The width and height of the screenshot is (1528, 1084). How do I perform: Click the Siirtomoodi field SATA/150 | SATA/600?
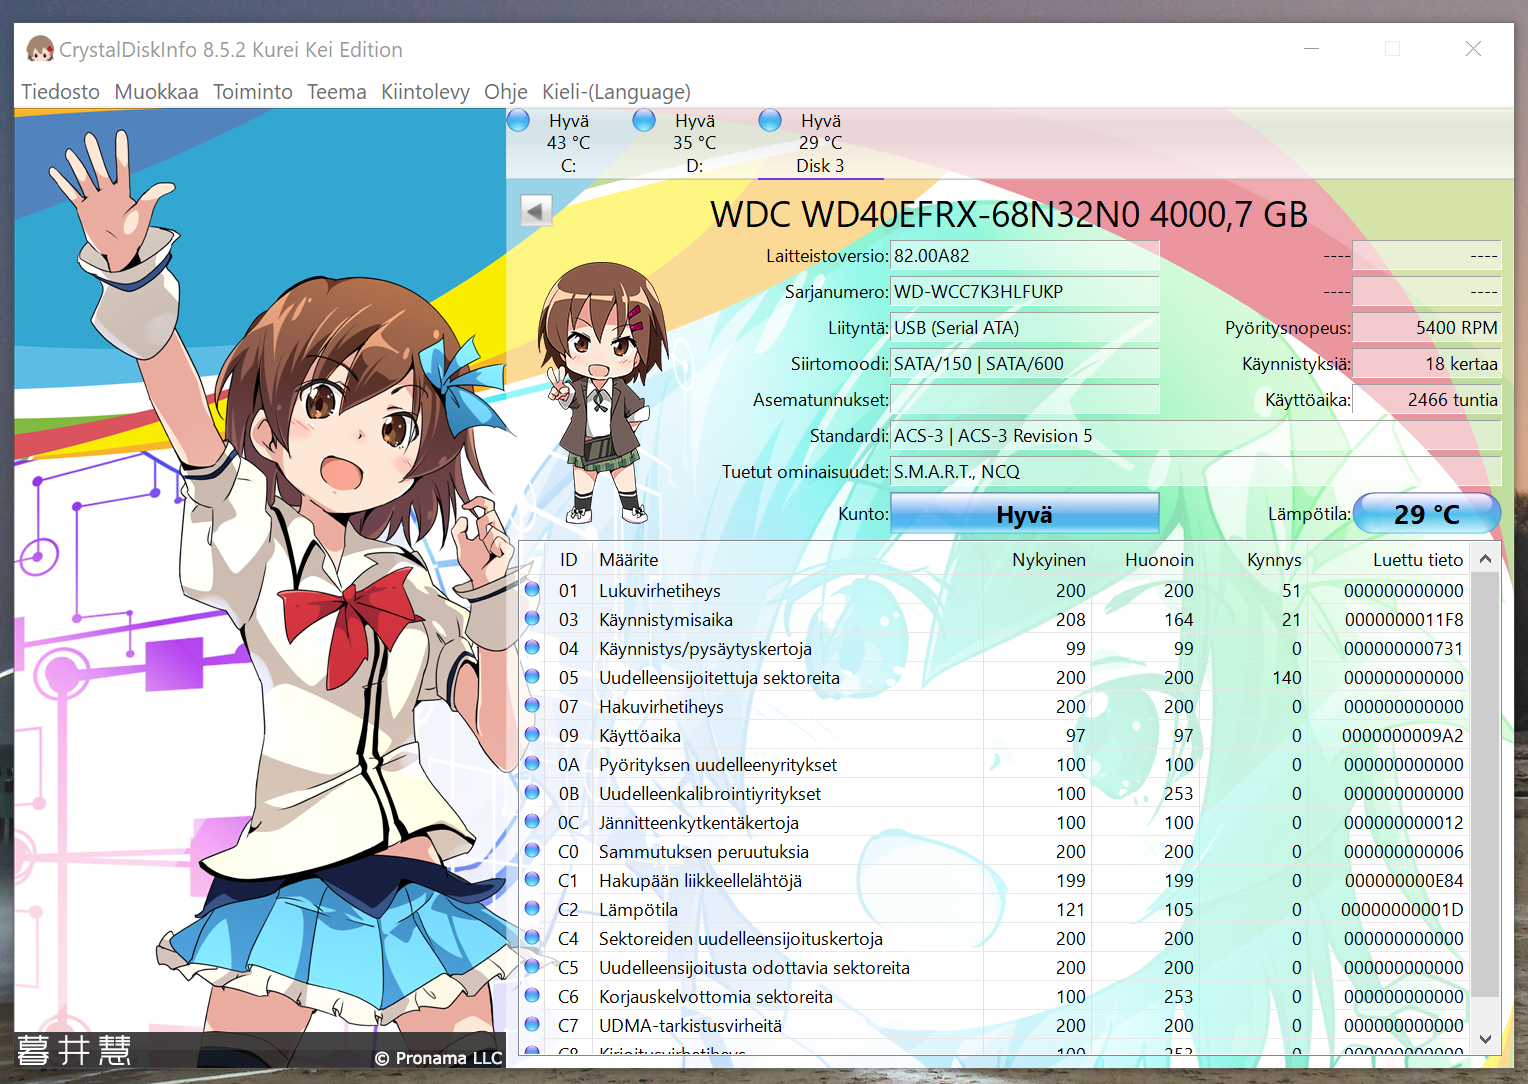(x=1025, y=364)
